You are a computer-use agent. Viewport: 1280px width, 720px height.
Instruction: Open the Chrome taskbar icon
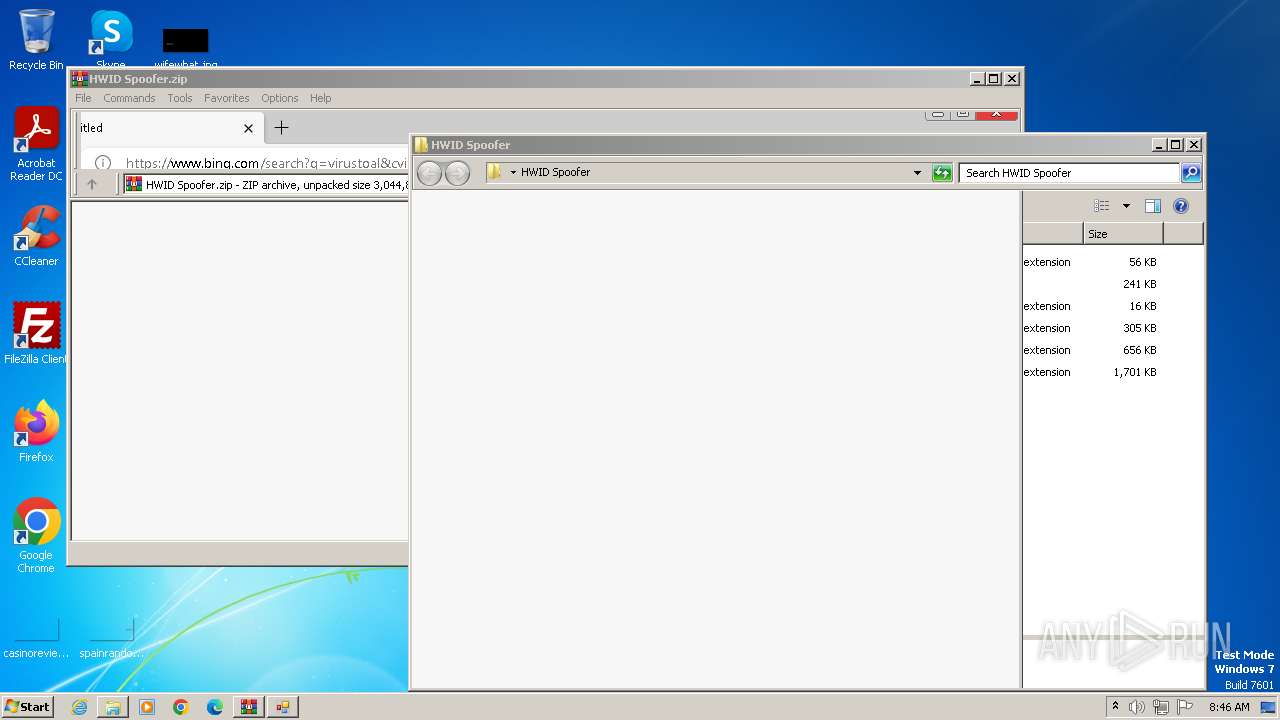[181, 707]
